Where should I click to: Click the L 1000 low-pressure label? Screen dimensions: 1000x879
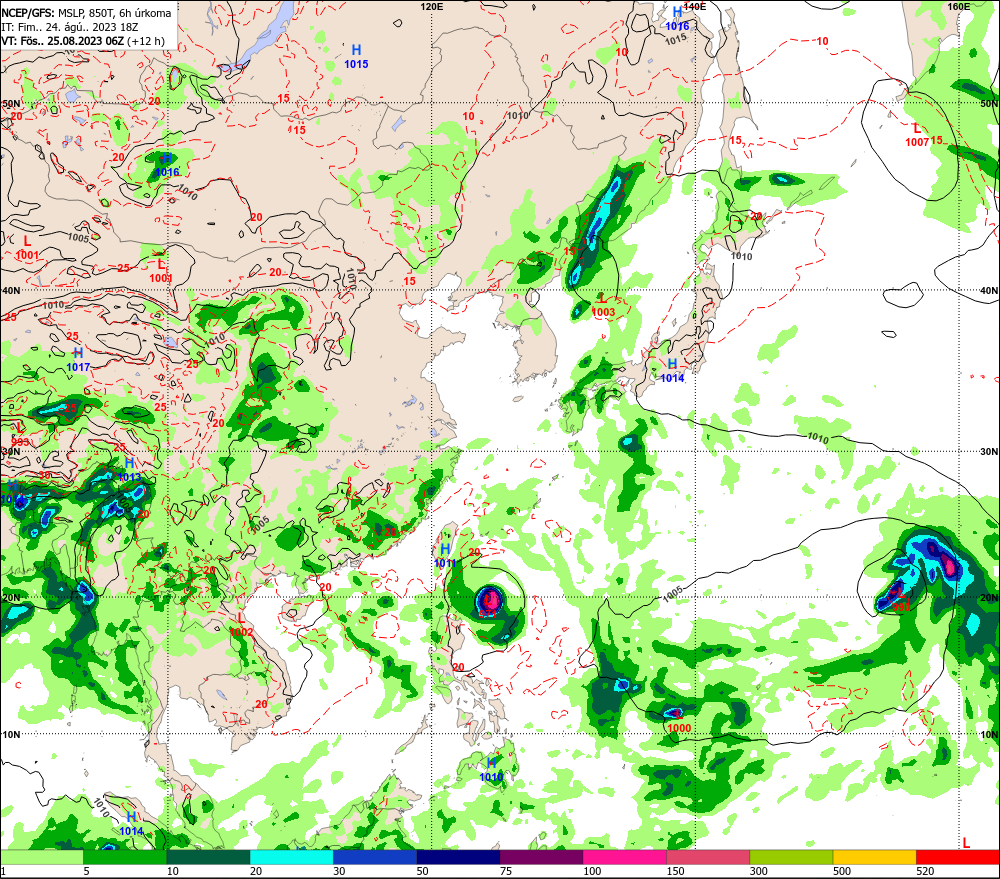coord(679,721)
